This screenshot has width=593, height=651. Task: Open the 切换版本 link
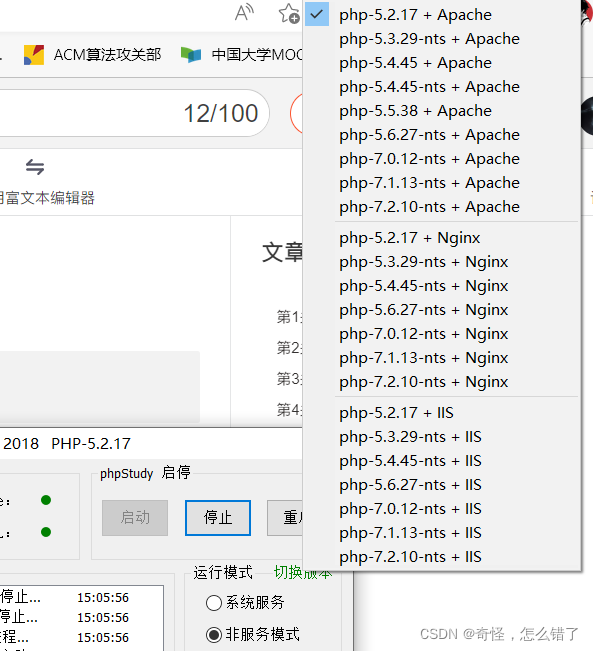(303, 573)
